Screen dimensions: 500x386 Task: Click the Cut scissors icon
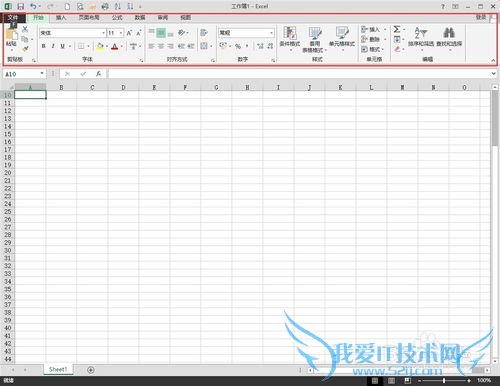25,29
